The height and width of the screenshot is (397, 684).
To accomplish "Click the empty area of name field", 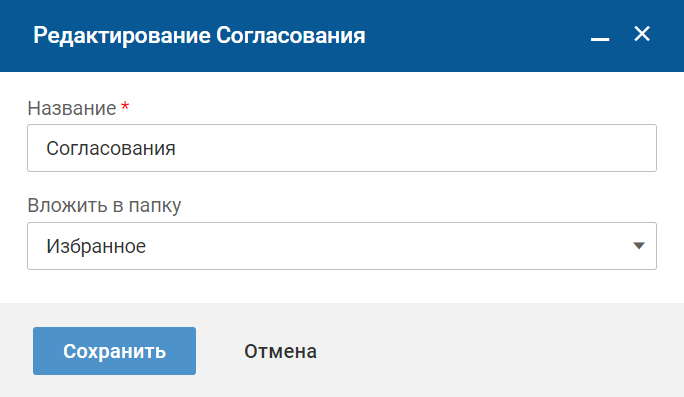I will (414, 148).
